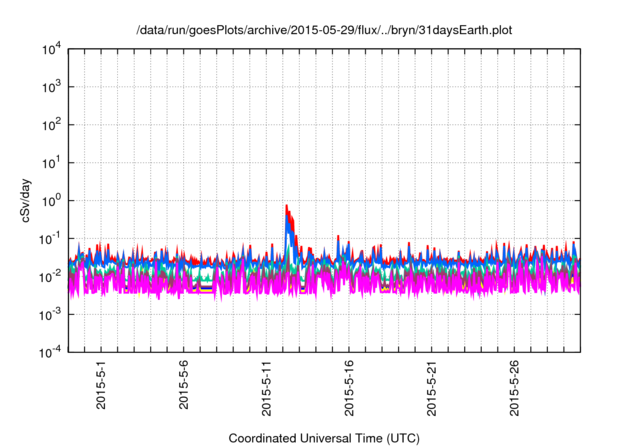Screen dimensions: 640x448
Task: Click the Coordinated Universal Time axis label
Action: (324, 439)
